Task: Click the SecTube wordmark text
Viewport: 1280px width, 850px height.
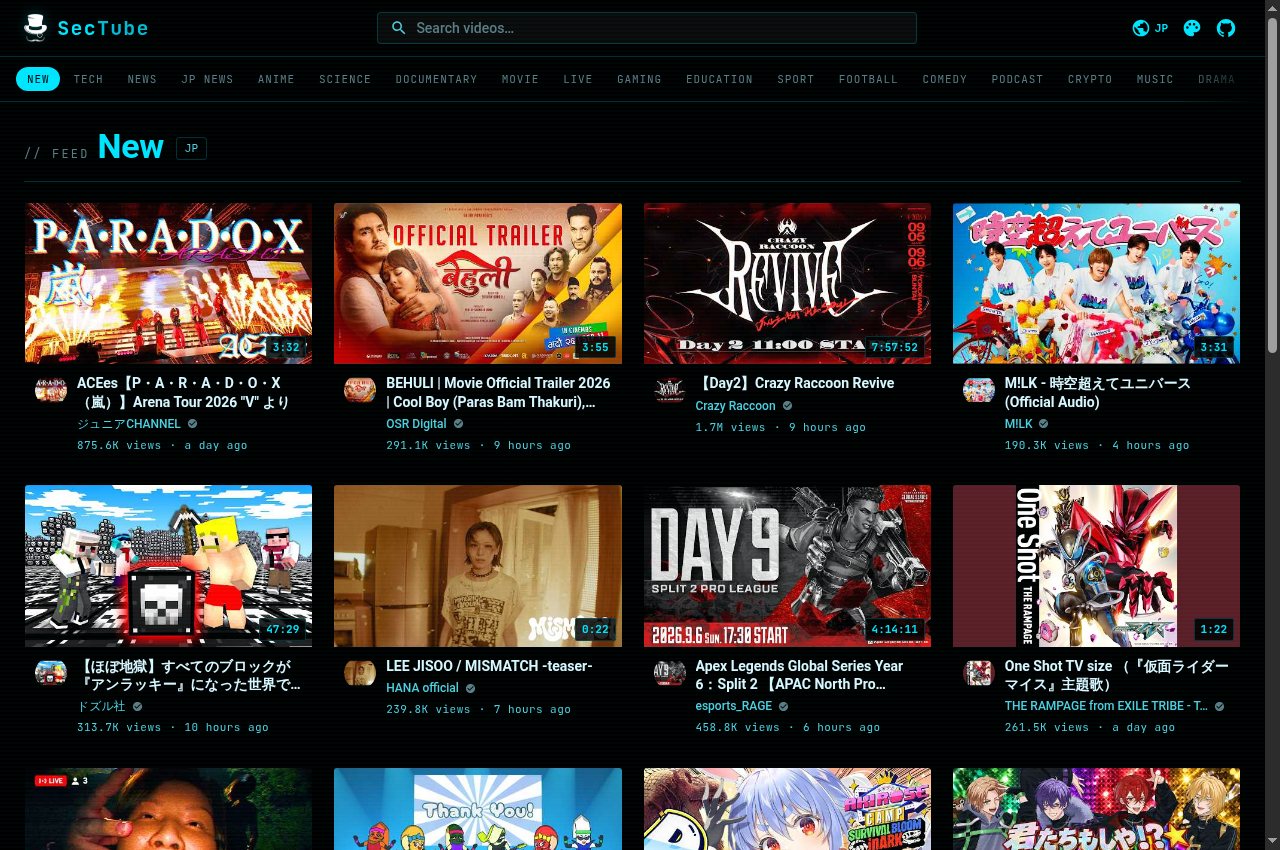Action: (103, 28)
